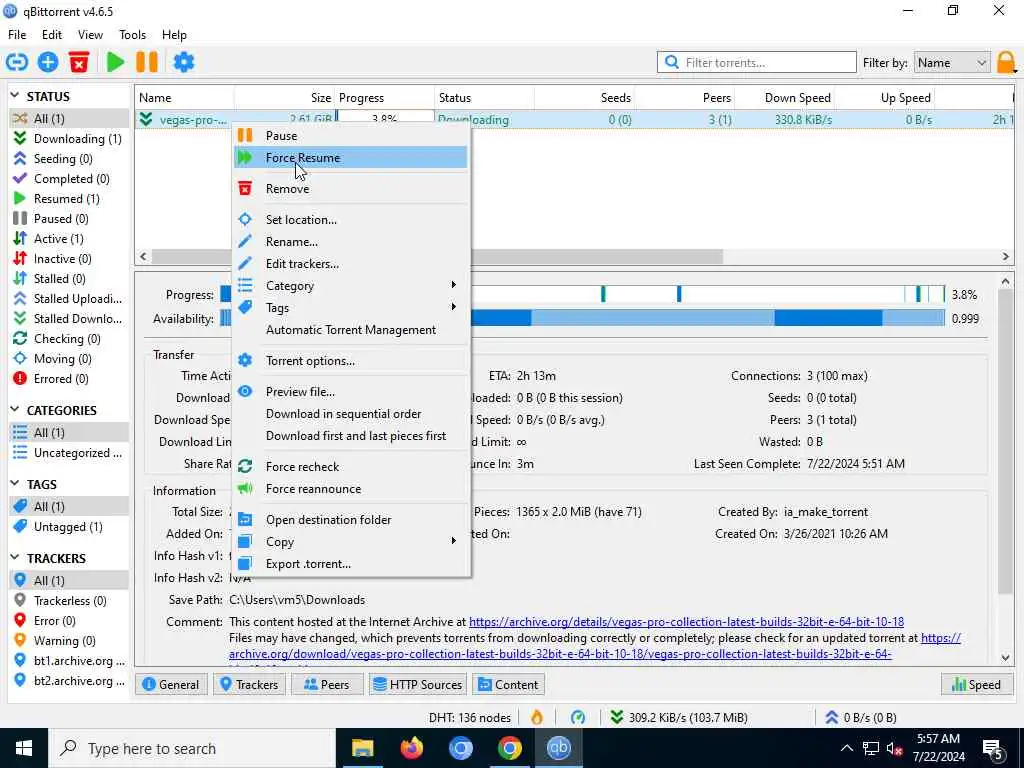Select the Errored (0) status filter

point(69,379)
